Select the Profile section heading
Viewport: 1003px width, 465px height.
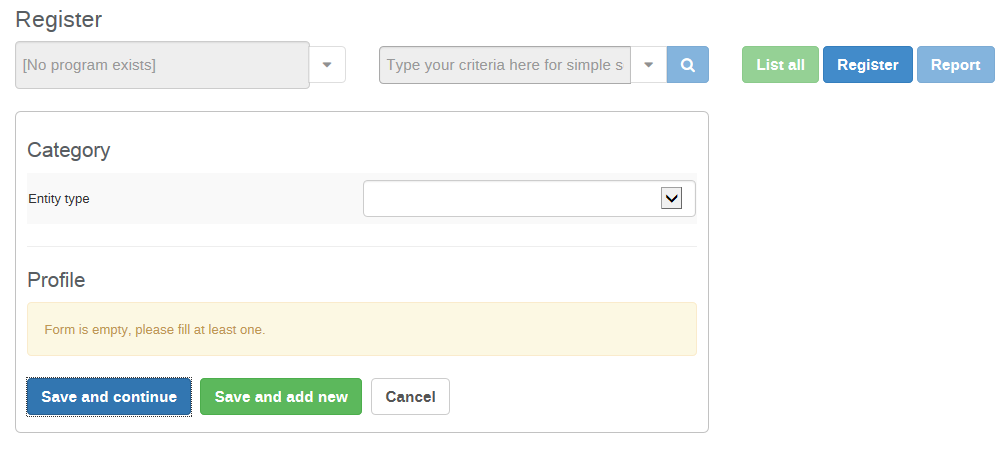pyautogui.click(x=56, y=280)
